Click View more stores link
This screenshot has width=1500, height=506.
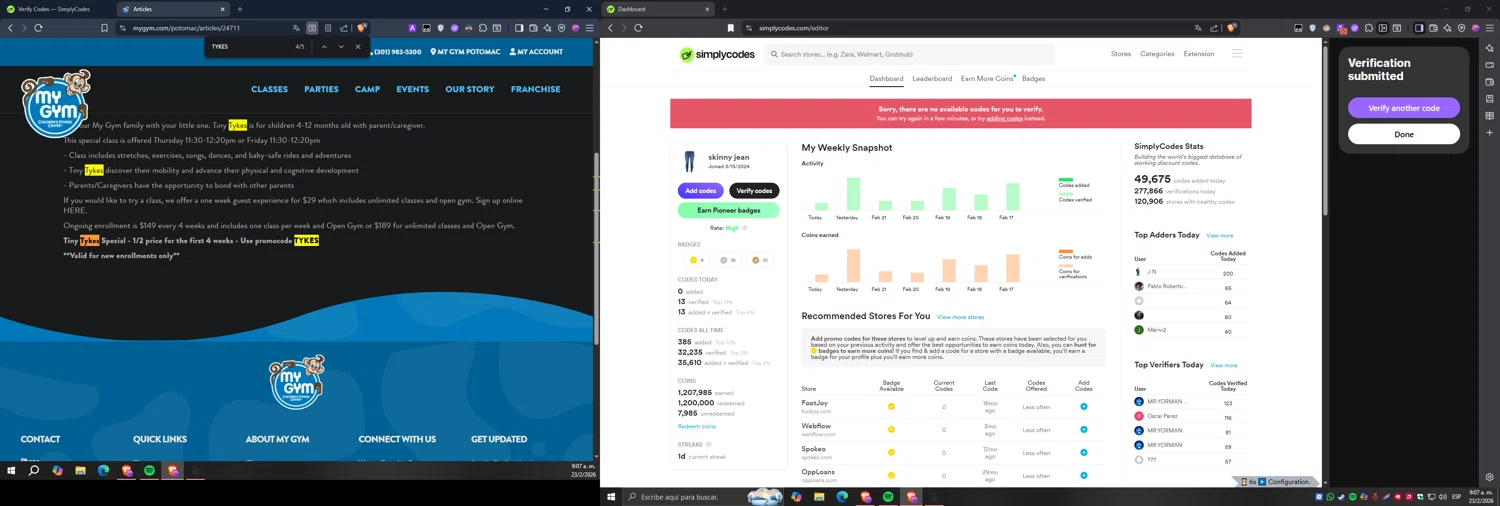(961, 317)
